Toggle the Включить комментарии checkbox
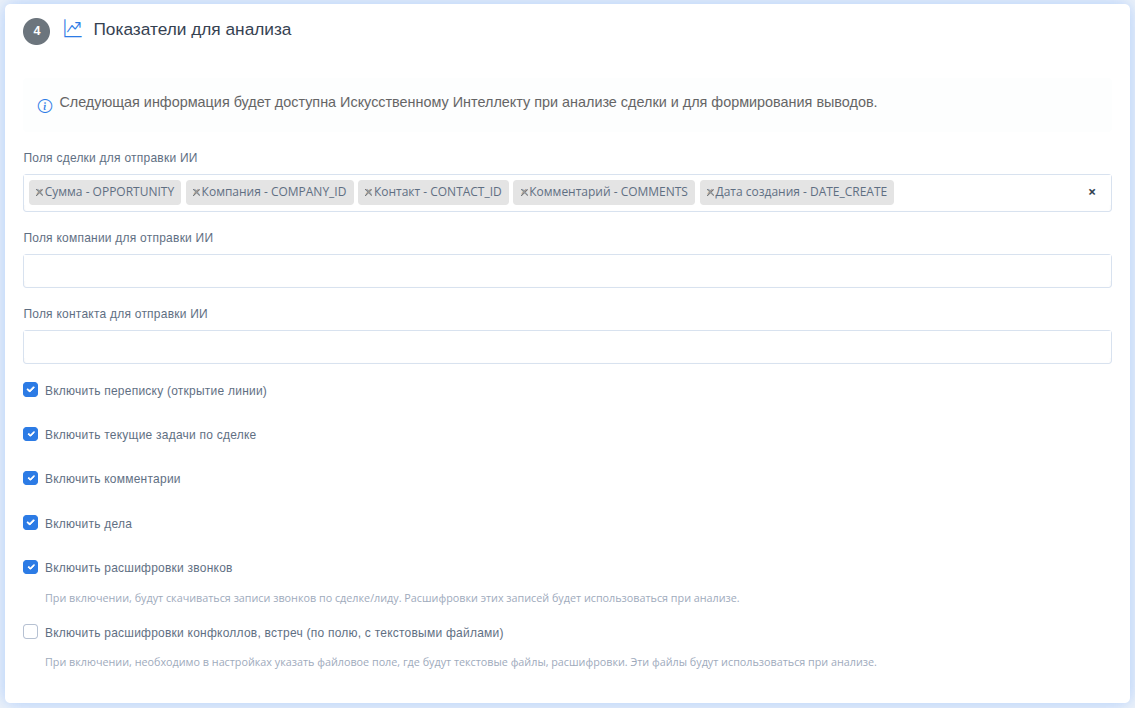Image resolution: width=1135 pixels, height=708 pixels. (x=31, y=478)
